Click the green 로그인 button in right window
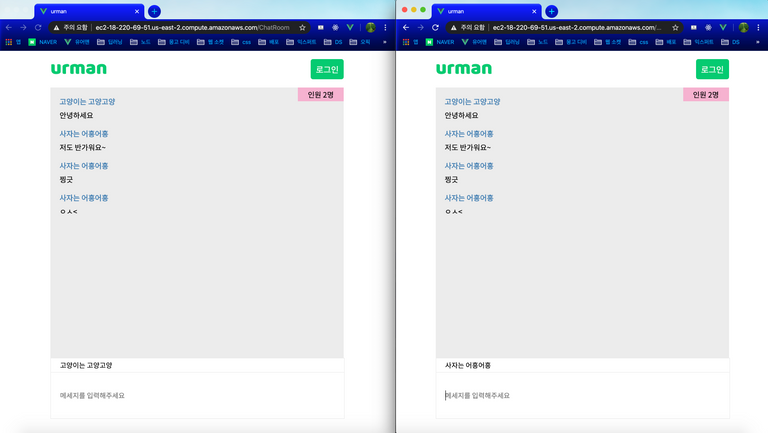This screenshot has height=433, width=768. coord(713,69)
